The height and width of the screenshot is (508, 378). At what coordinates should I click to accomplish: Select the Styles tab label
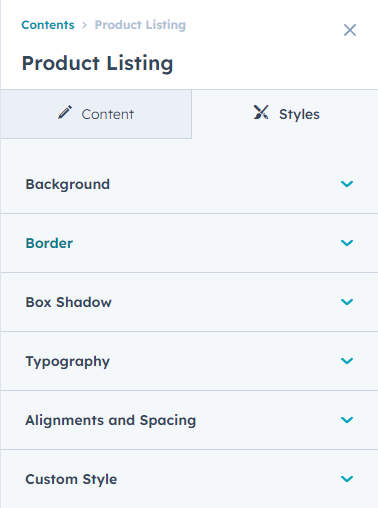(299, 114)
